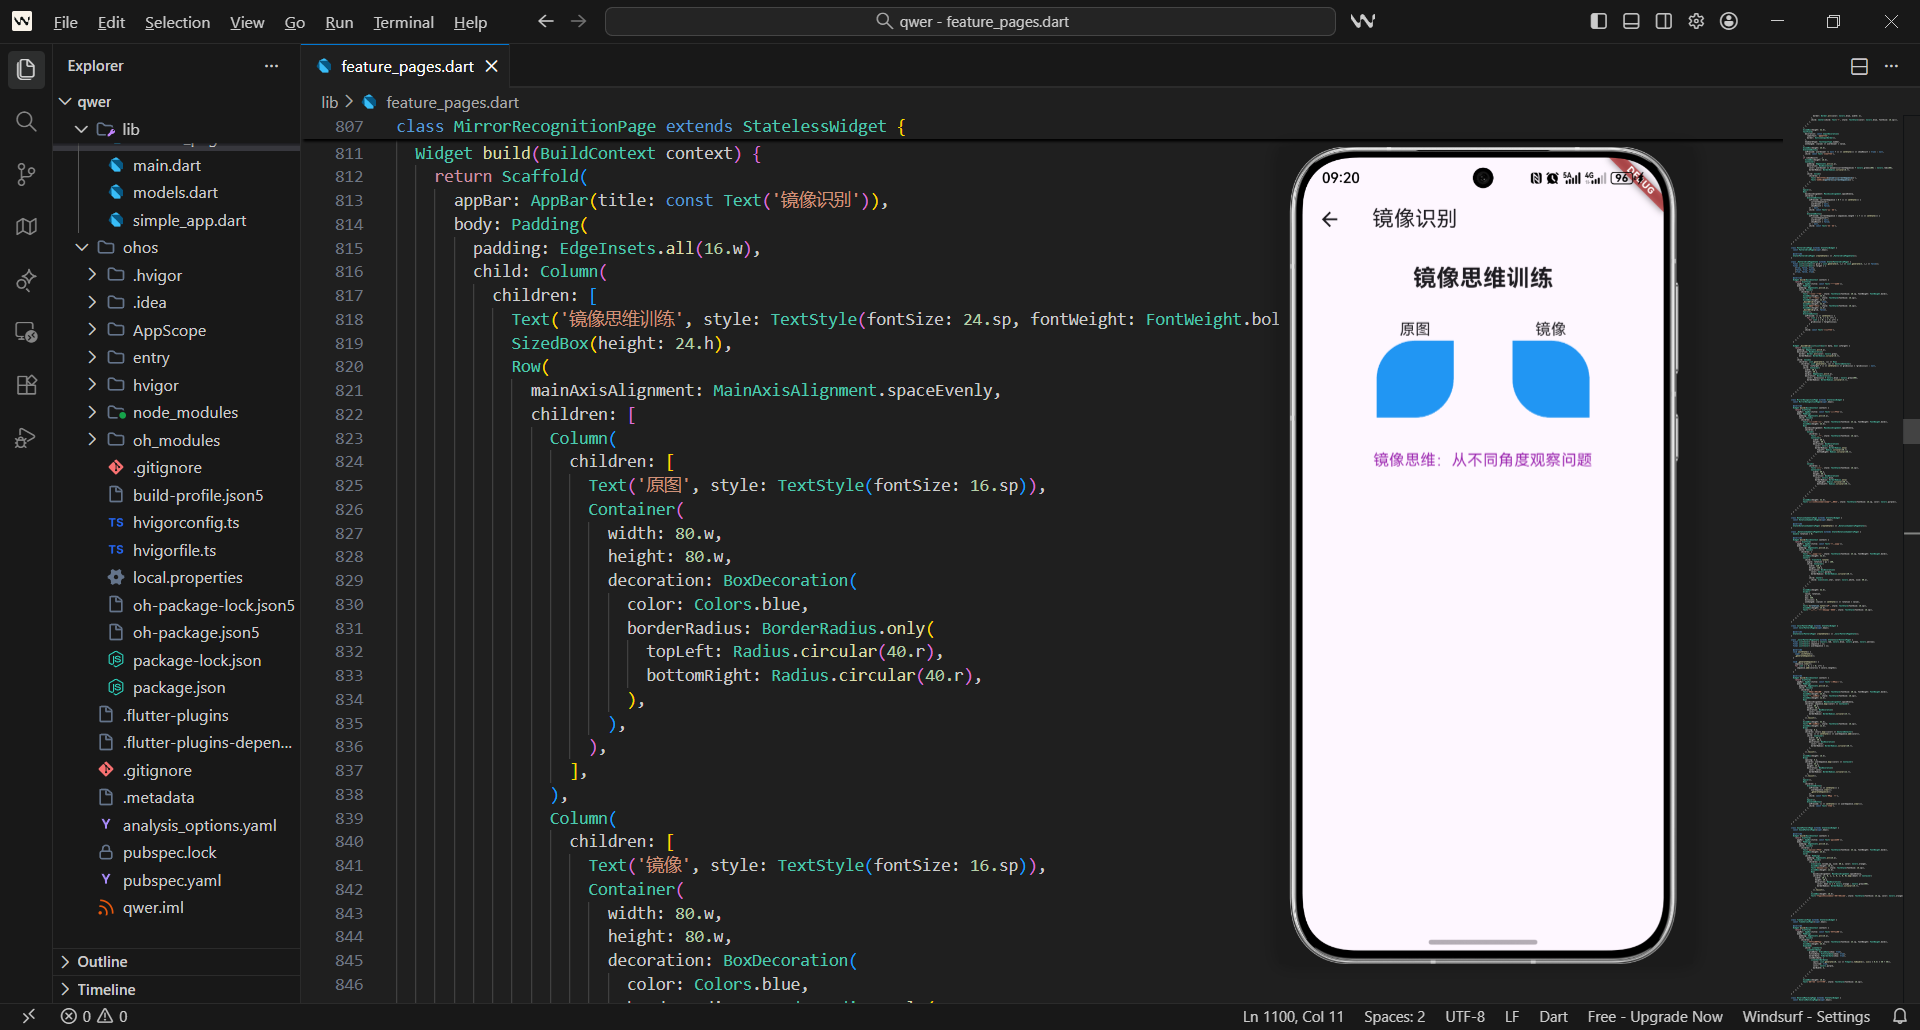Click the Windsurf wave icon beside the search box
The height and width of the screenshot is (1030, 1920).
pyautogui.click(x=1362, y=21)
